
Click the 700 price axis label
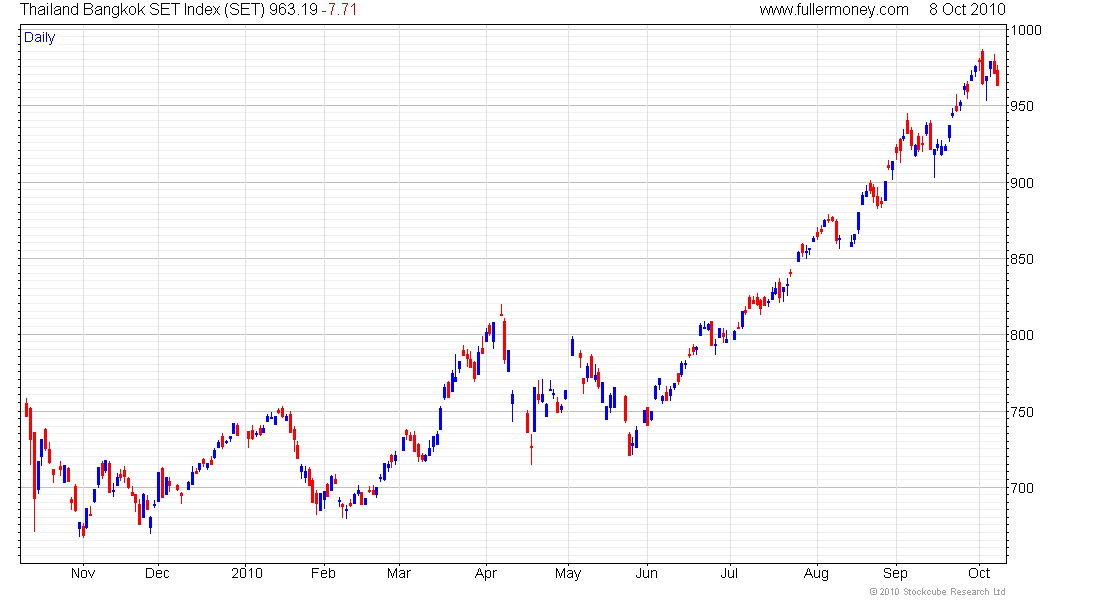(x=1023, y=488)
